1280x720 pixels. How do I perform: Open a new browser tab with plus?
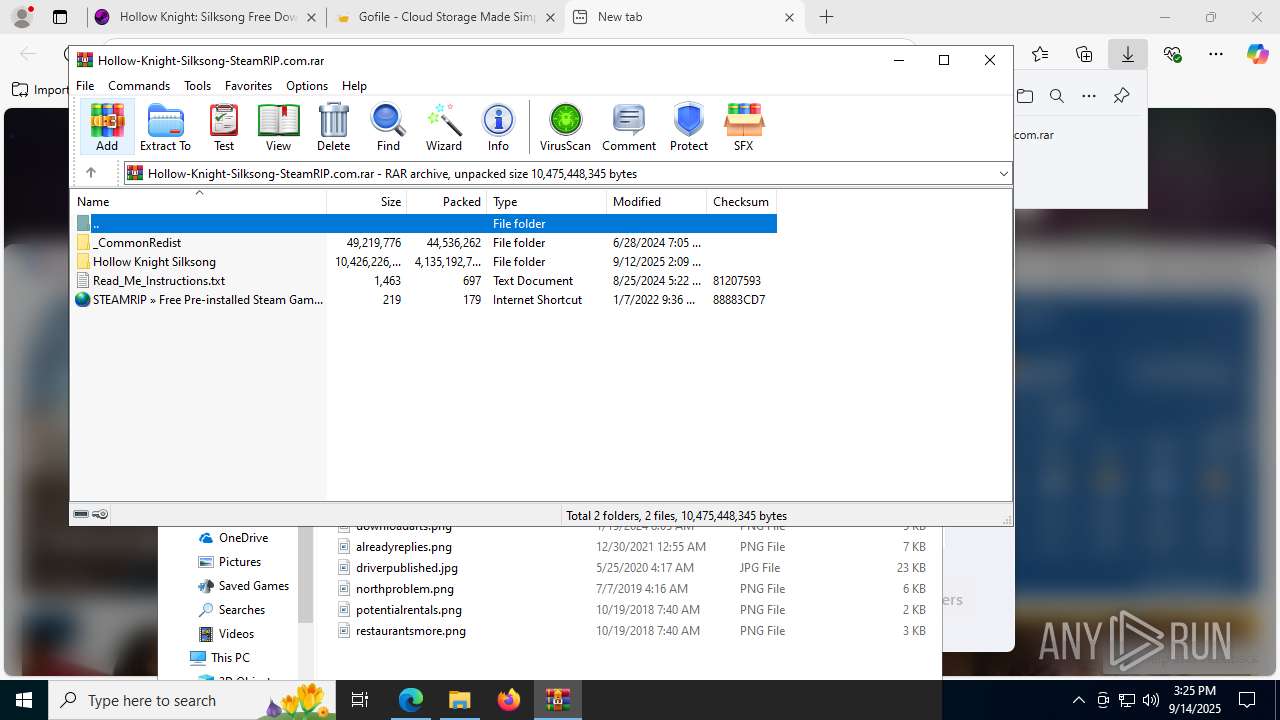(826, 17)
